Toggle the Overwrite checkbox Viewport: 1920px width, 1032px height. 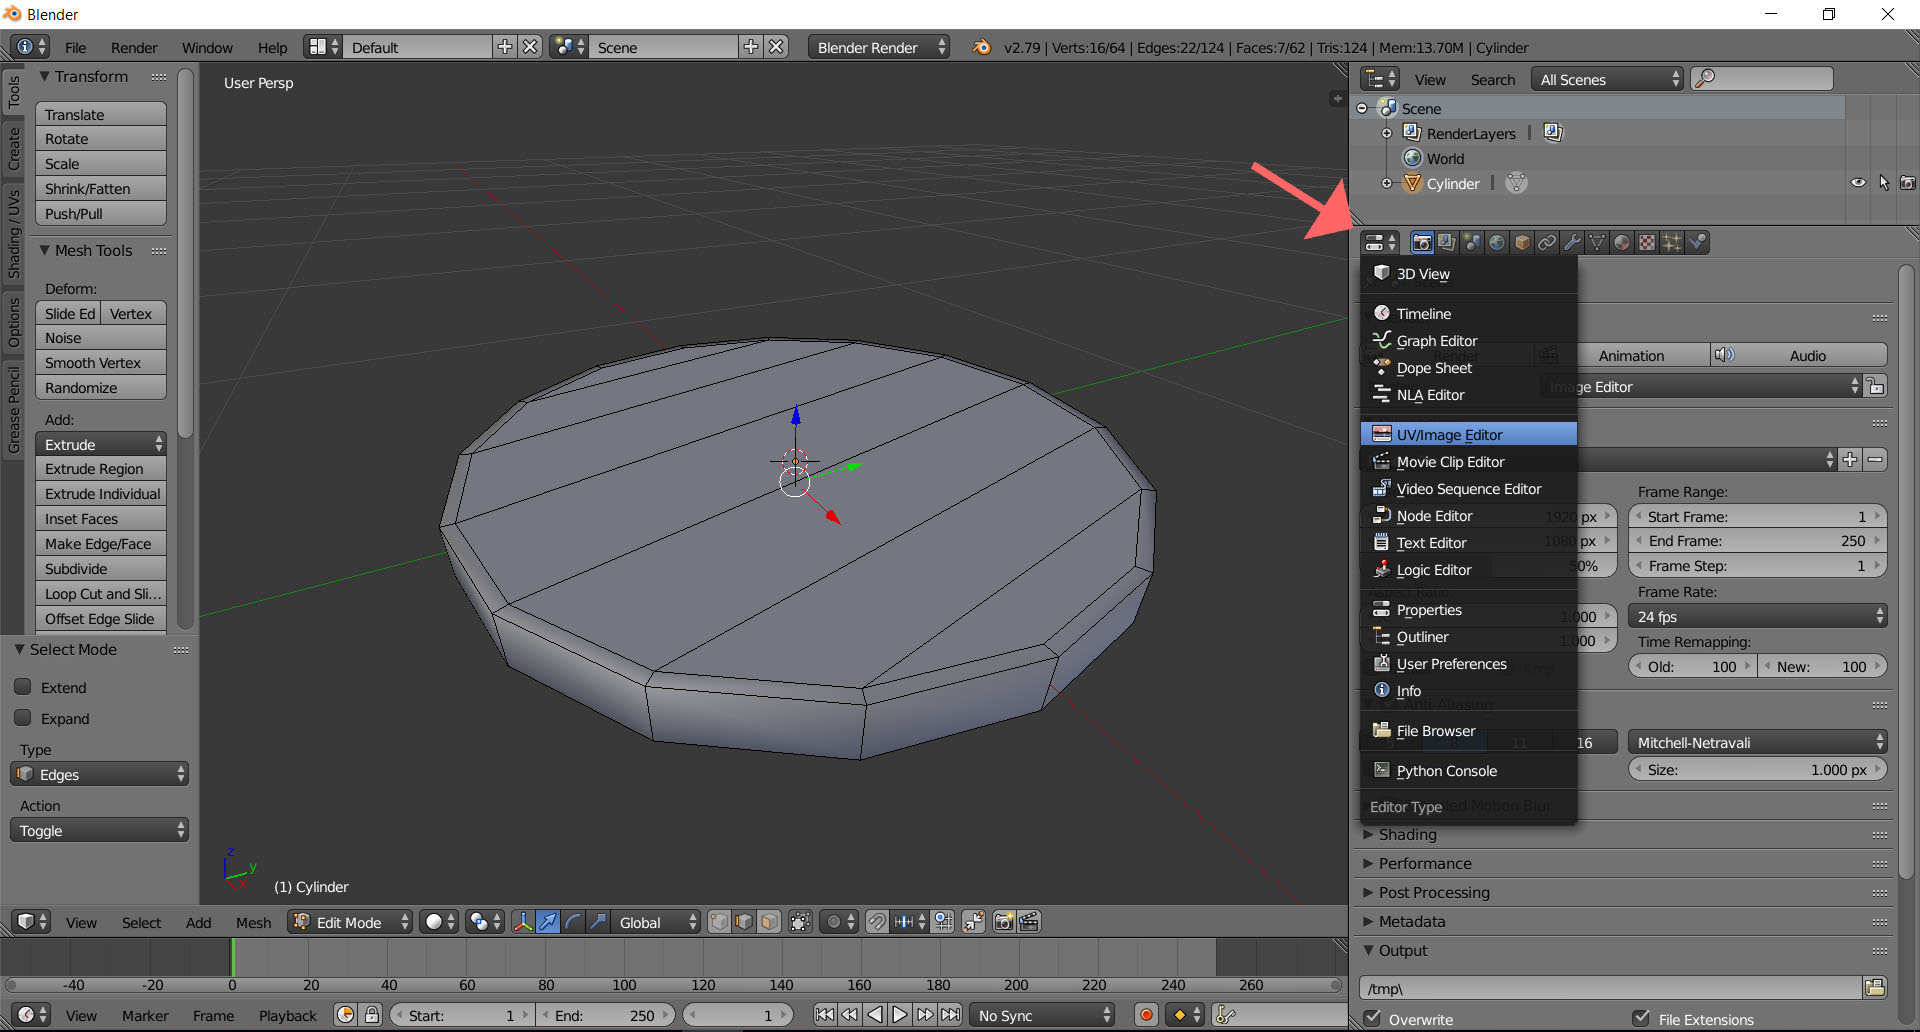[1373, 1018]
